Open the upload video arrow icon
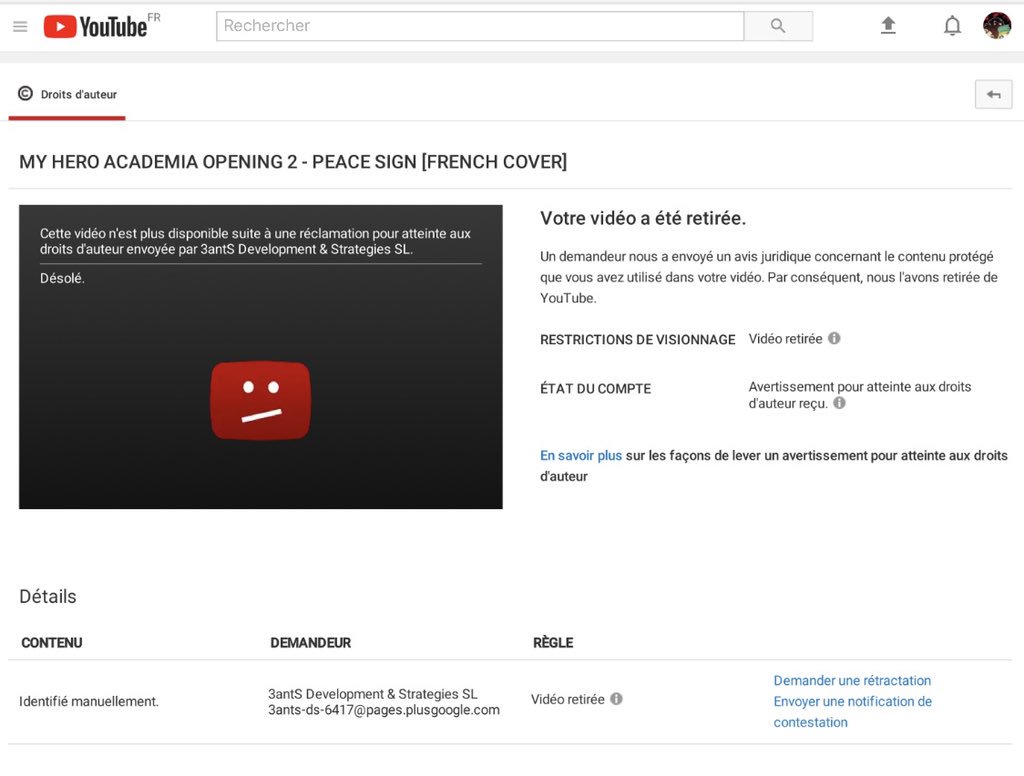Image resolution: width=1024 pixels, height=776 pixels. (888, 25)
